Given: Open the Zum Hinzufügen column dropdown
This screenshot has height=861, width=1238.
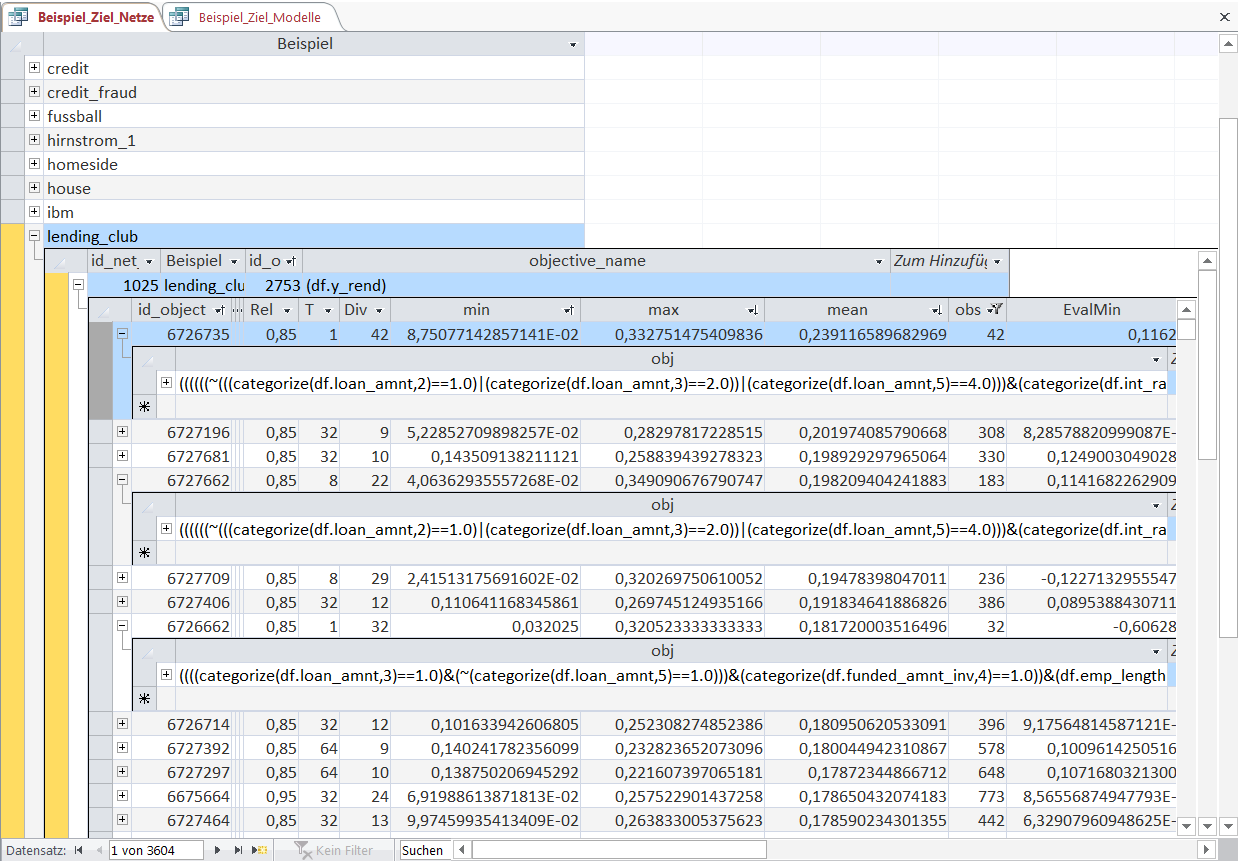Looking at the screenshot, I should point(996,261).
